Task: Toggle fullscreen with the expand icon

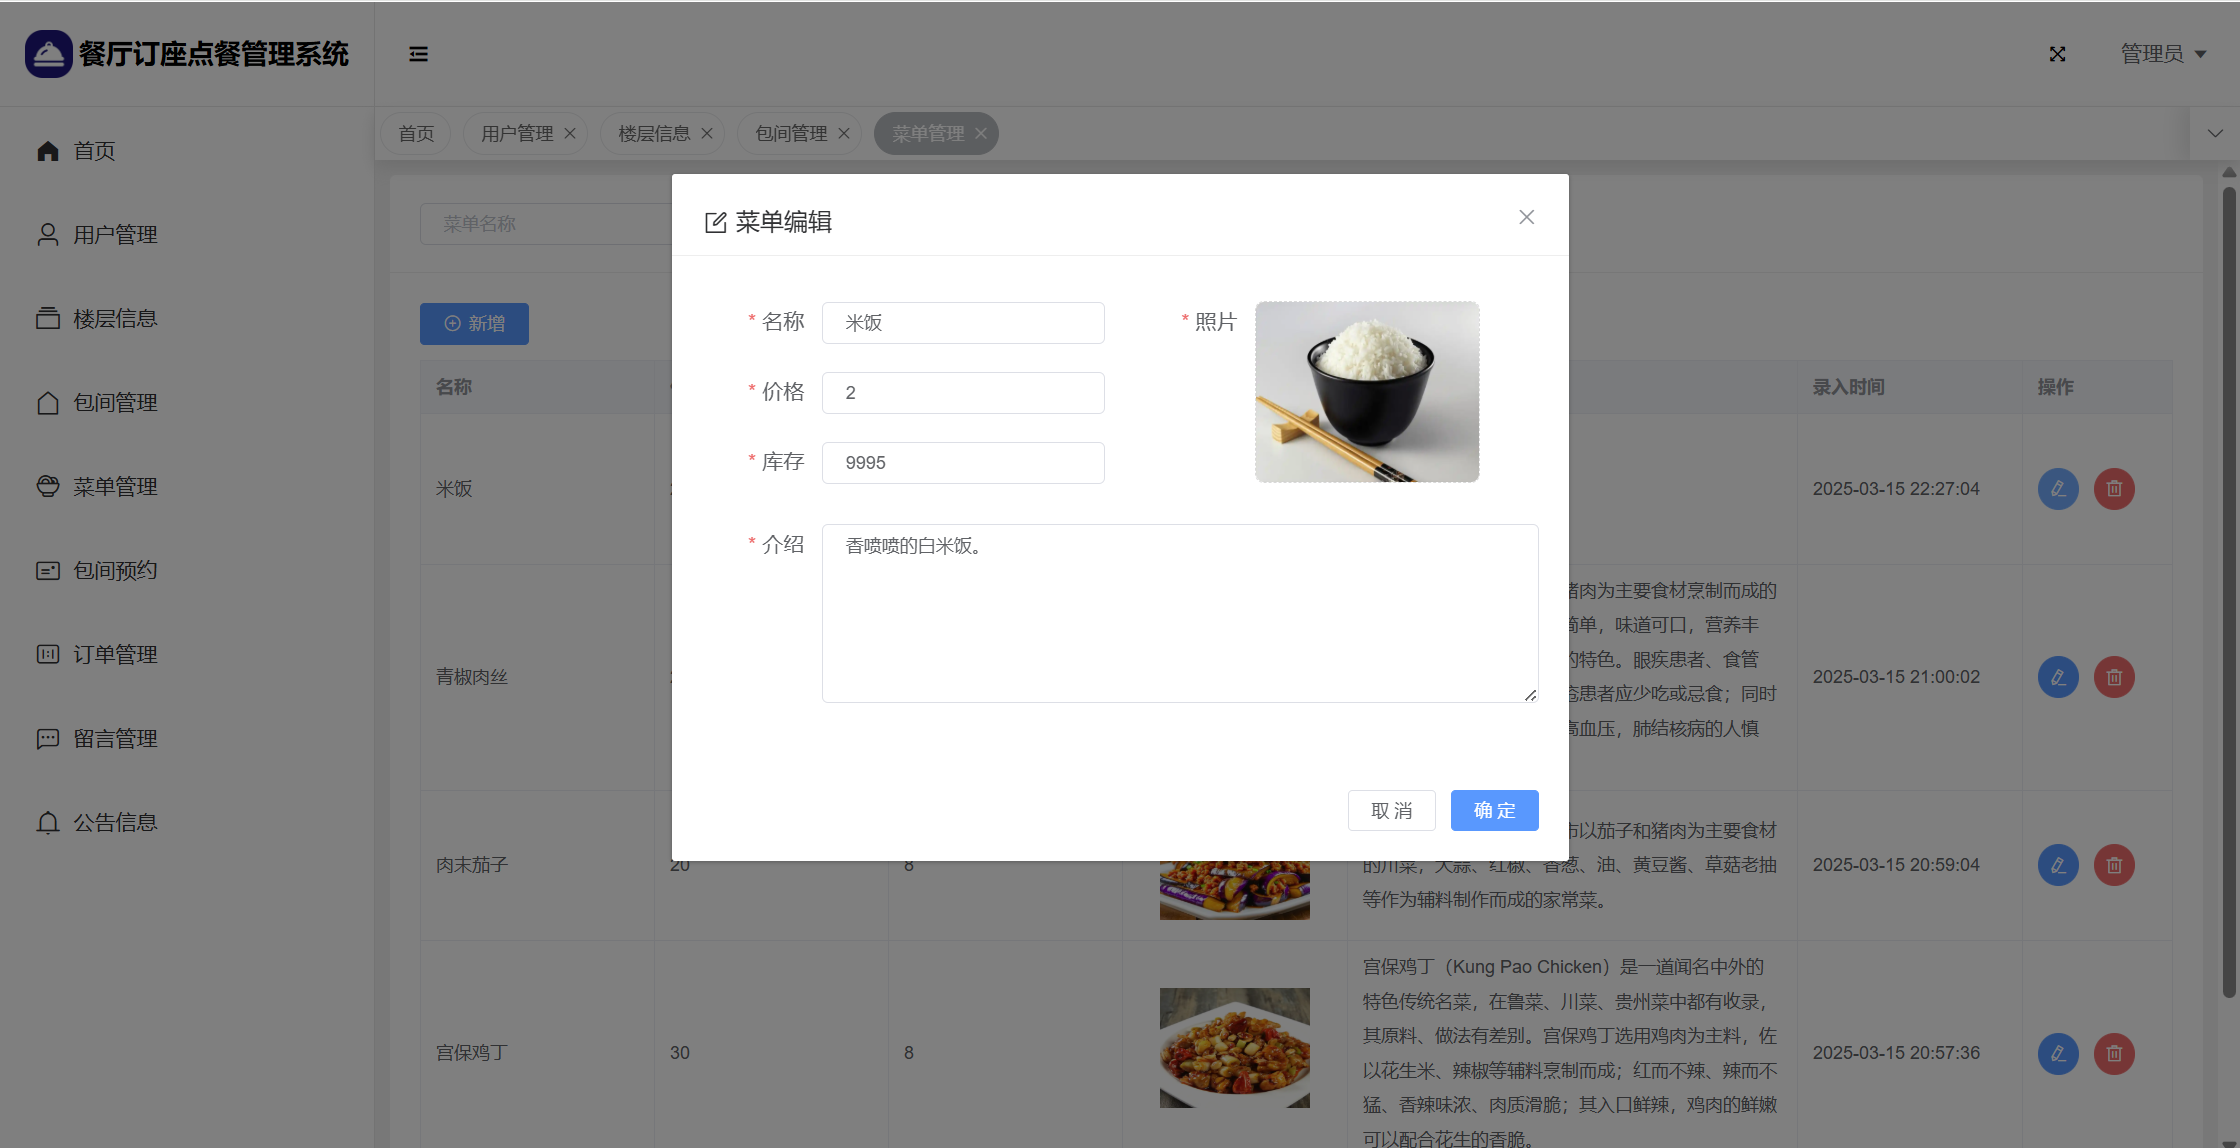Action: click(x=2057, y=54)
